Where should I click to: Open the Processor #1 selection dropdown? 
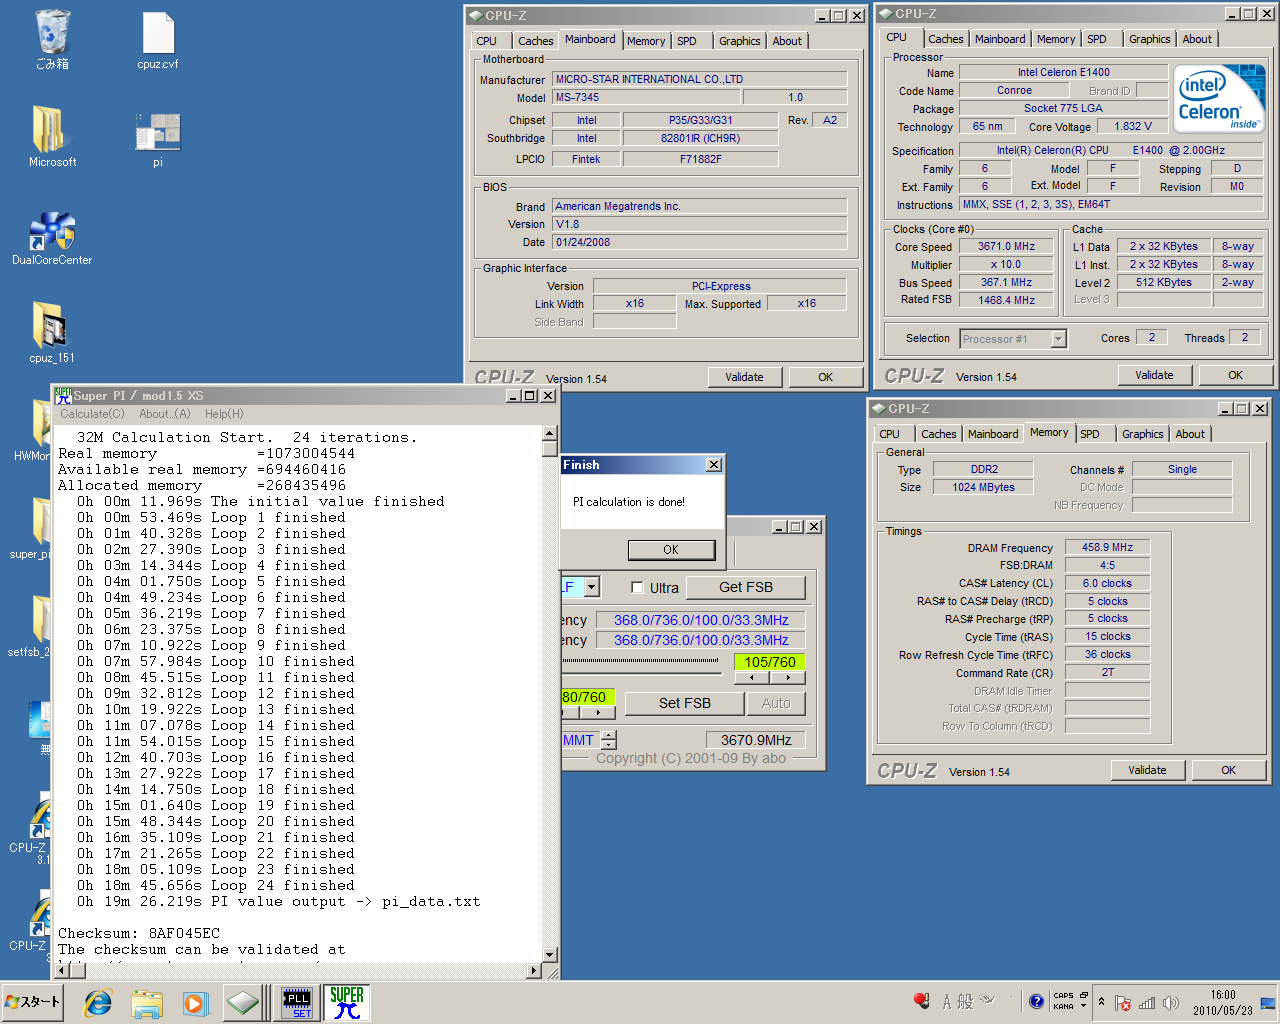pos(1058,339)
